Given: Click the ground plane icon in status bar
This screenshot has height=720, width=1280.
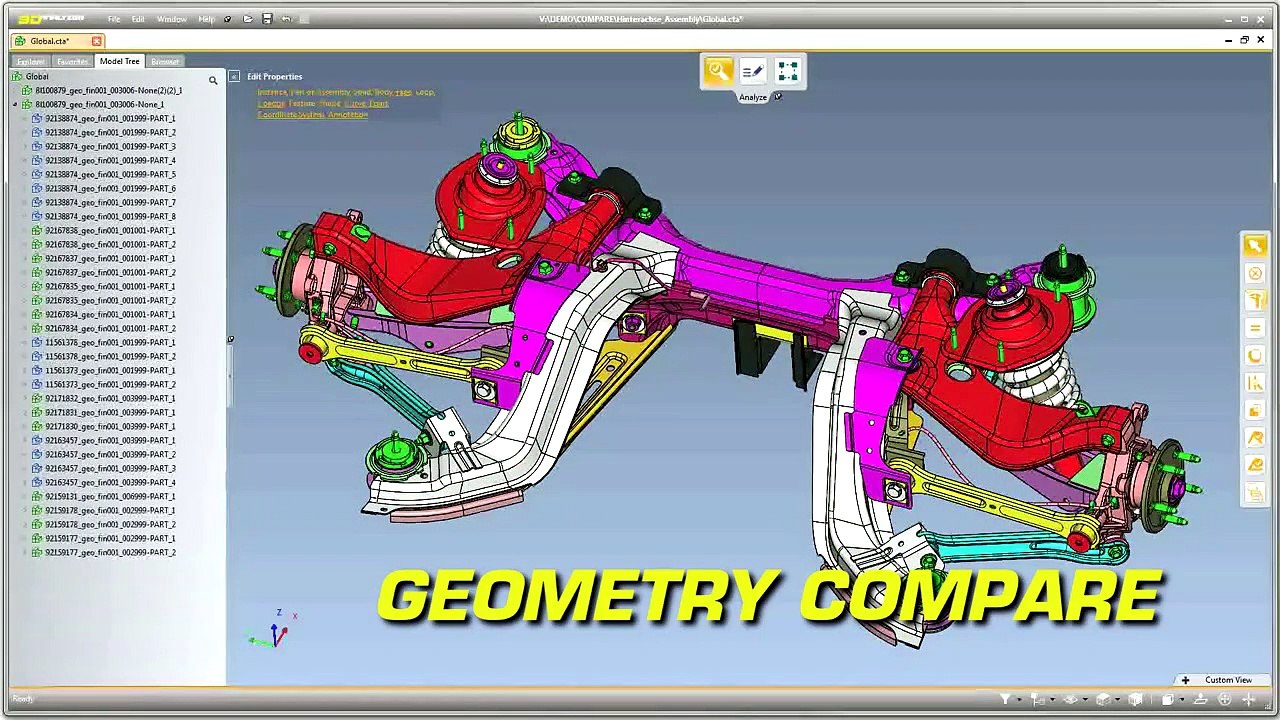Looking at the screenshot, I should [x=1200, y=699].
